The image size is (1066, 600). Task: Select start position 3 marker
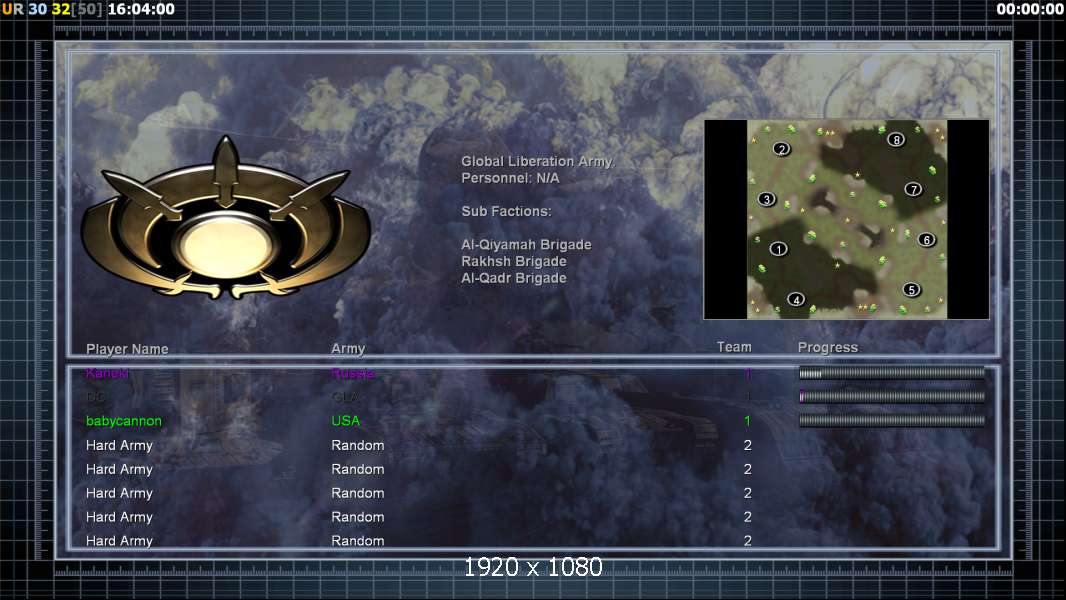coord(767,199)
